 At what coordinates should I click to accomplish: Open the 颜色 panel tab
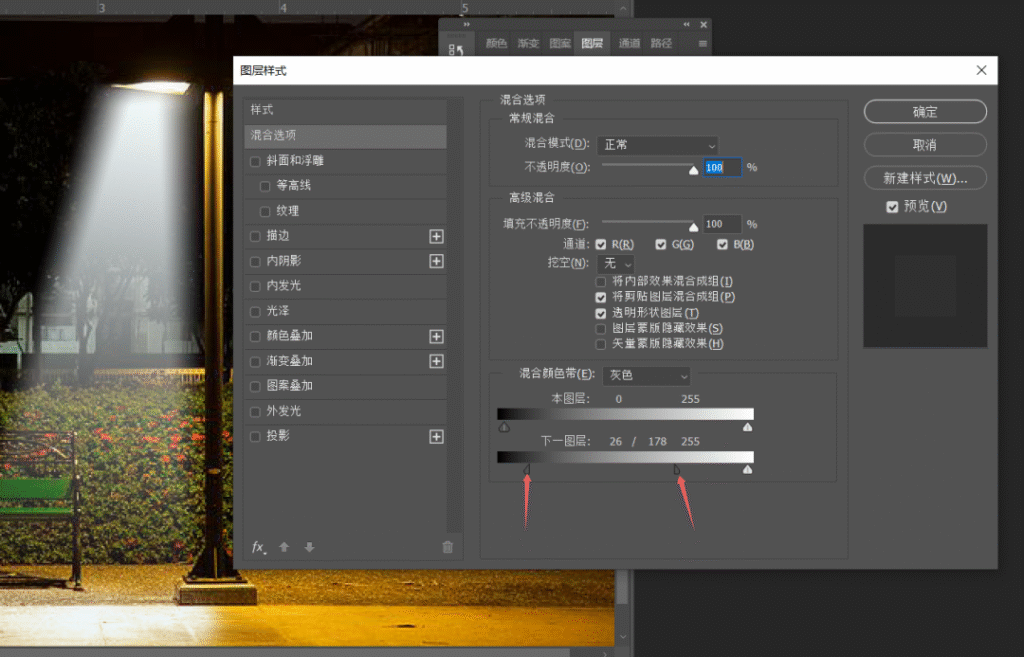click(x=496, y=43)
